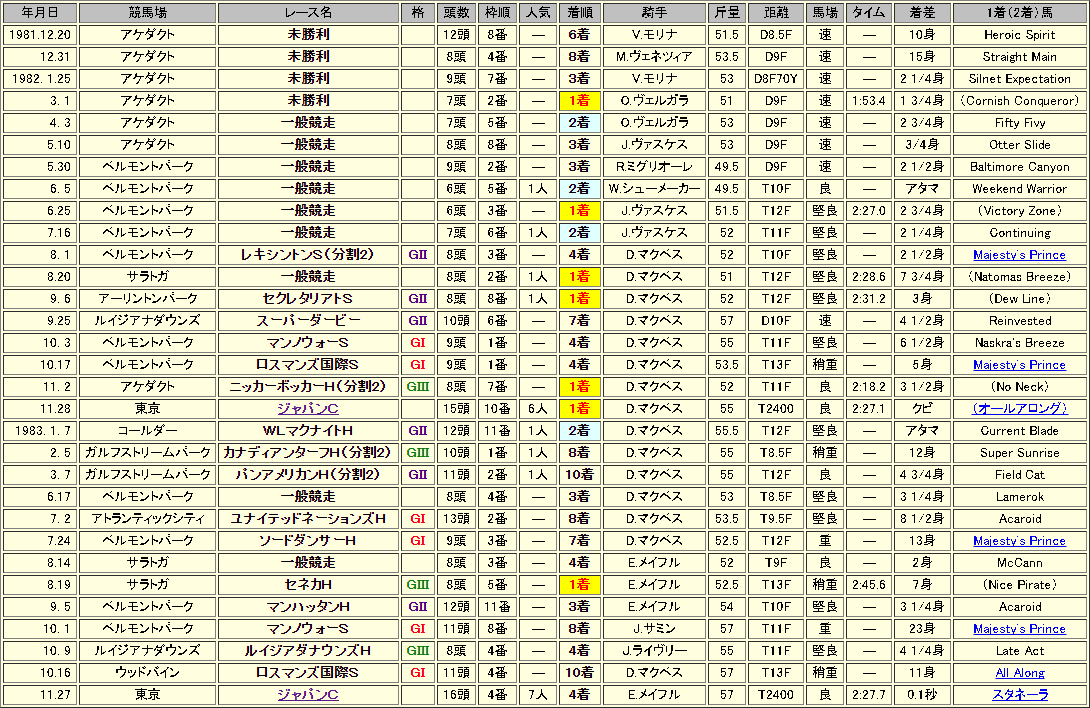Select the (Cornish Conqueror) cell
Viewport: 1090px width, 708px height.
click(1020, 101)
